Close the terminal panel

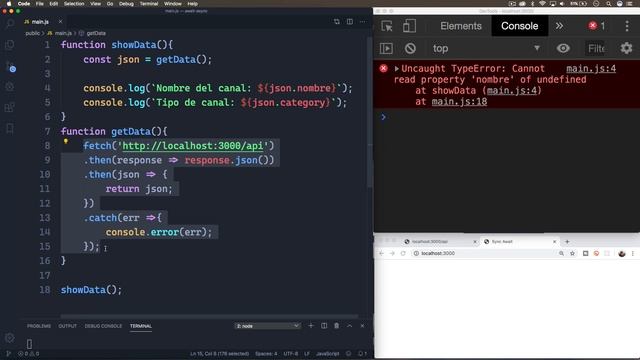[362, 326]
